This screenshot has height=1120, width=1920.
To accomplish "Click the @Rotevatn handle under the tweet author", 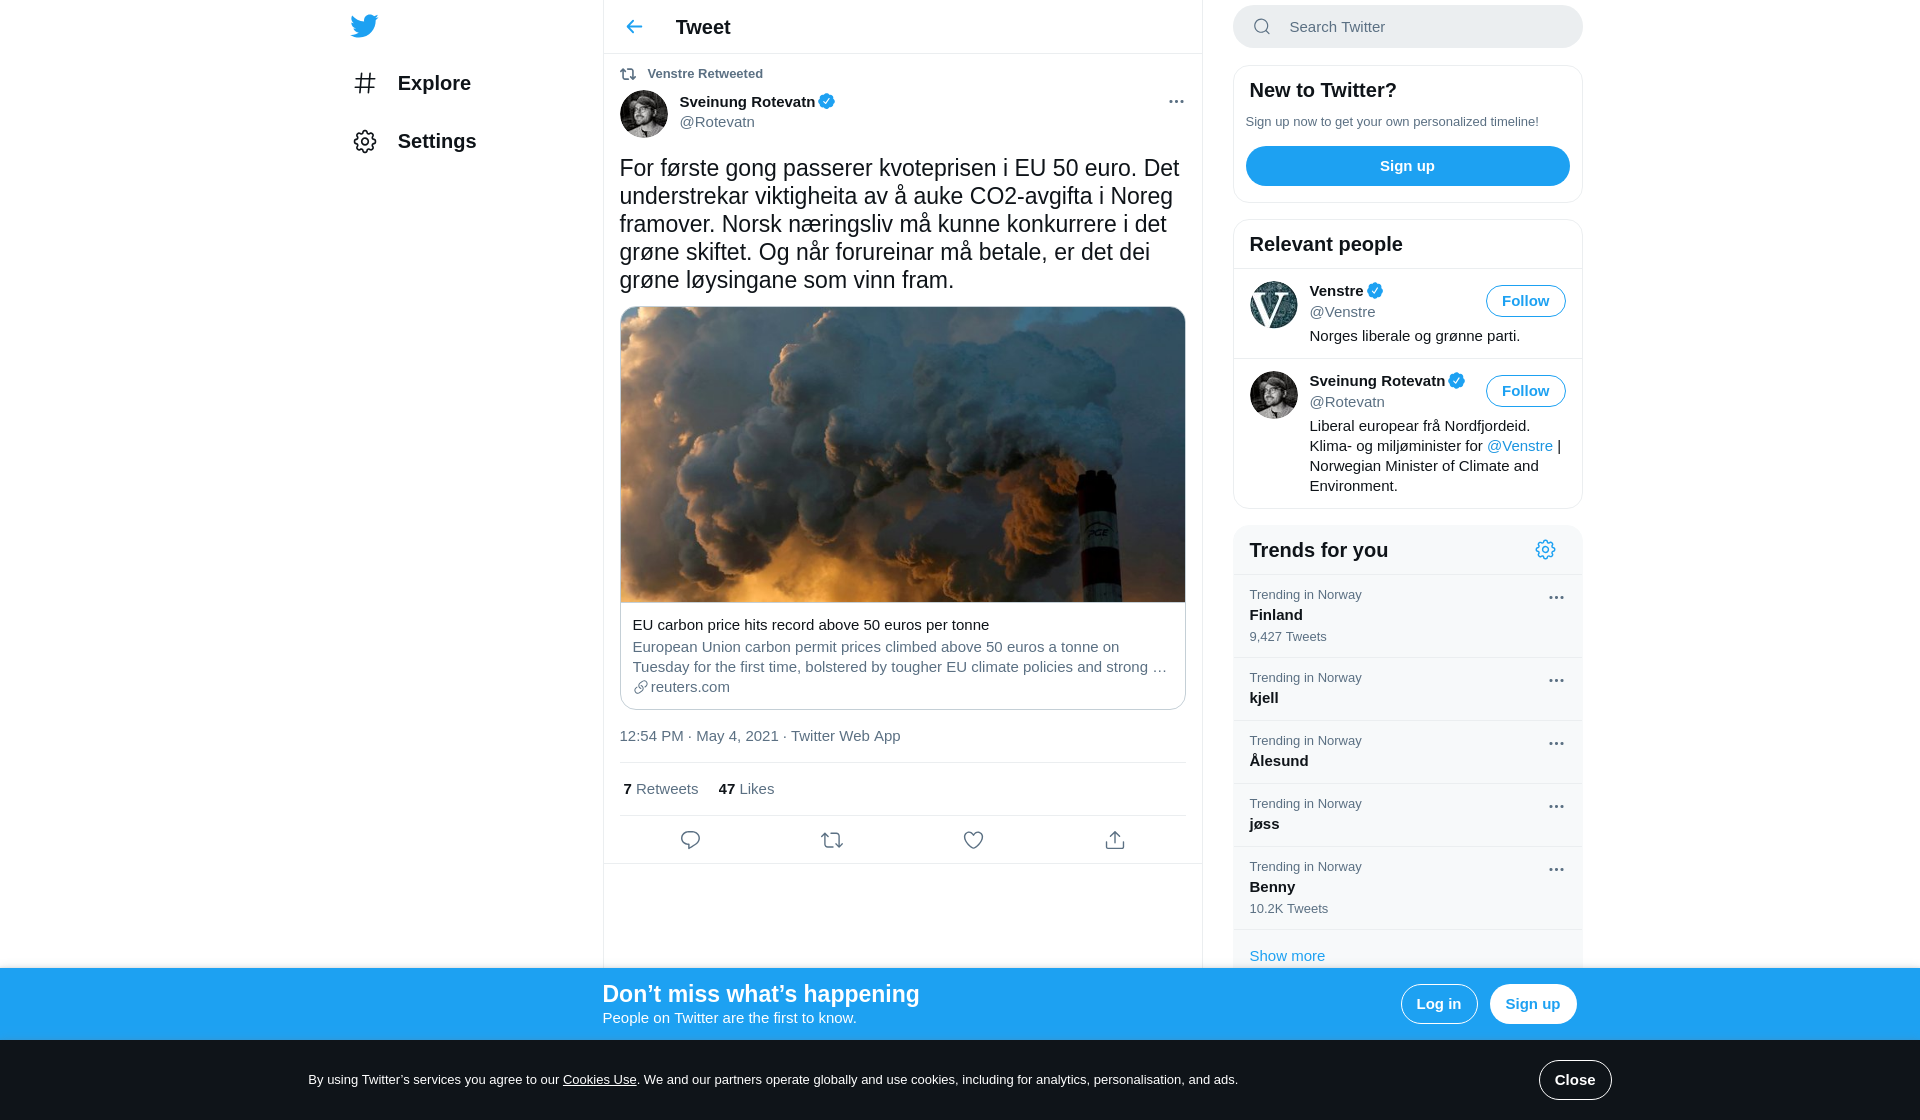I will [717, 122].
